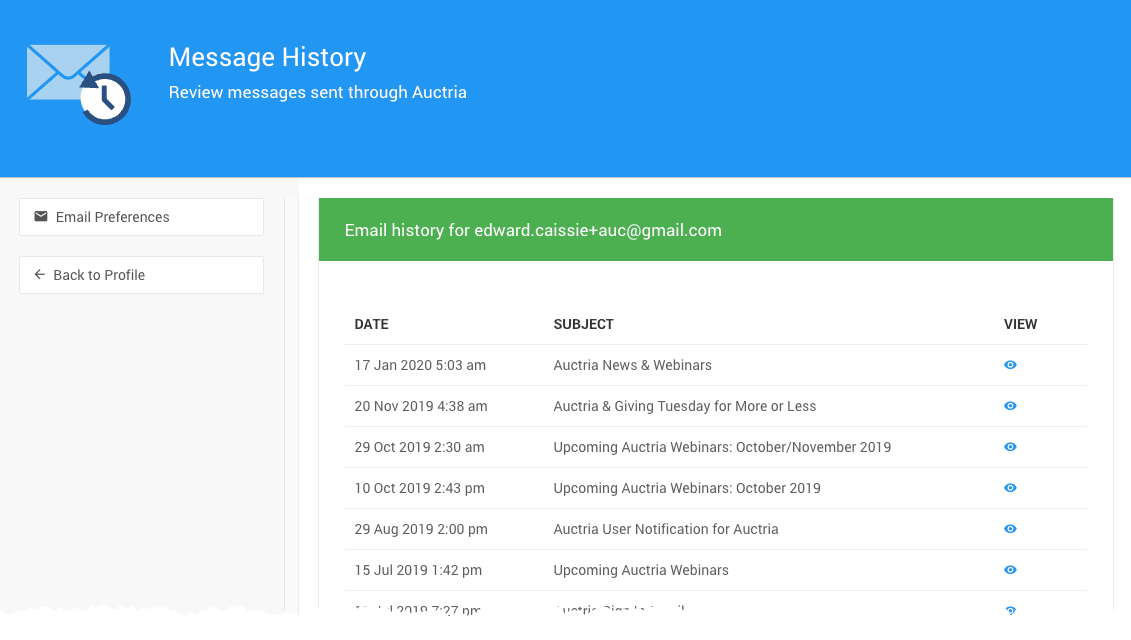Select the Upcoming Auctria Webinars: October 2019 subject

click(686, 488)
